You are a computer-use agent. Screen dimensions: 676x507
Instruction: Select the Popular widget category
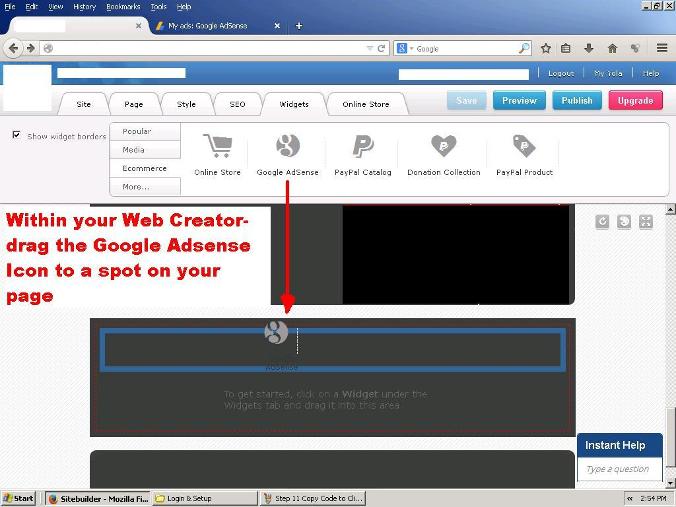coord(145,131)
